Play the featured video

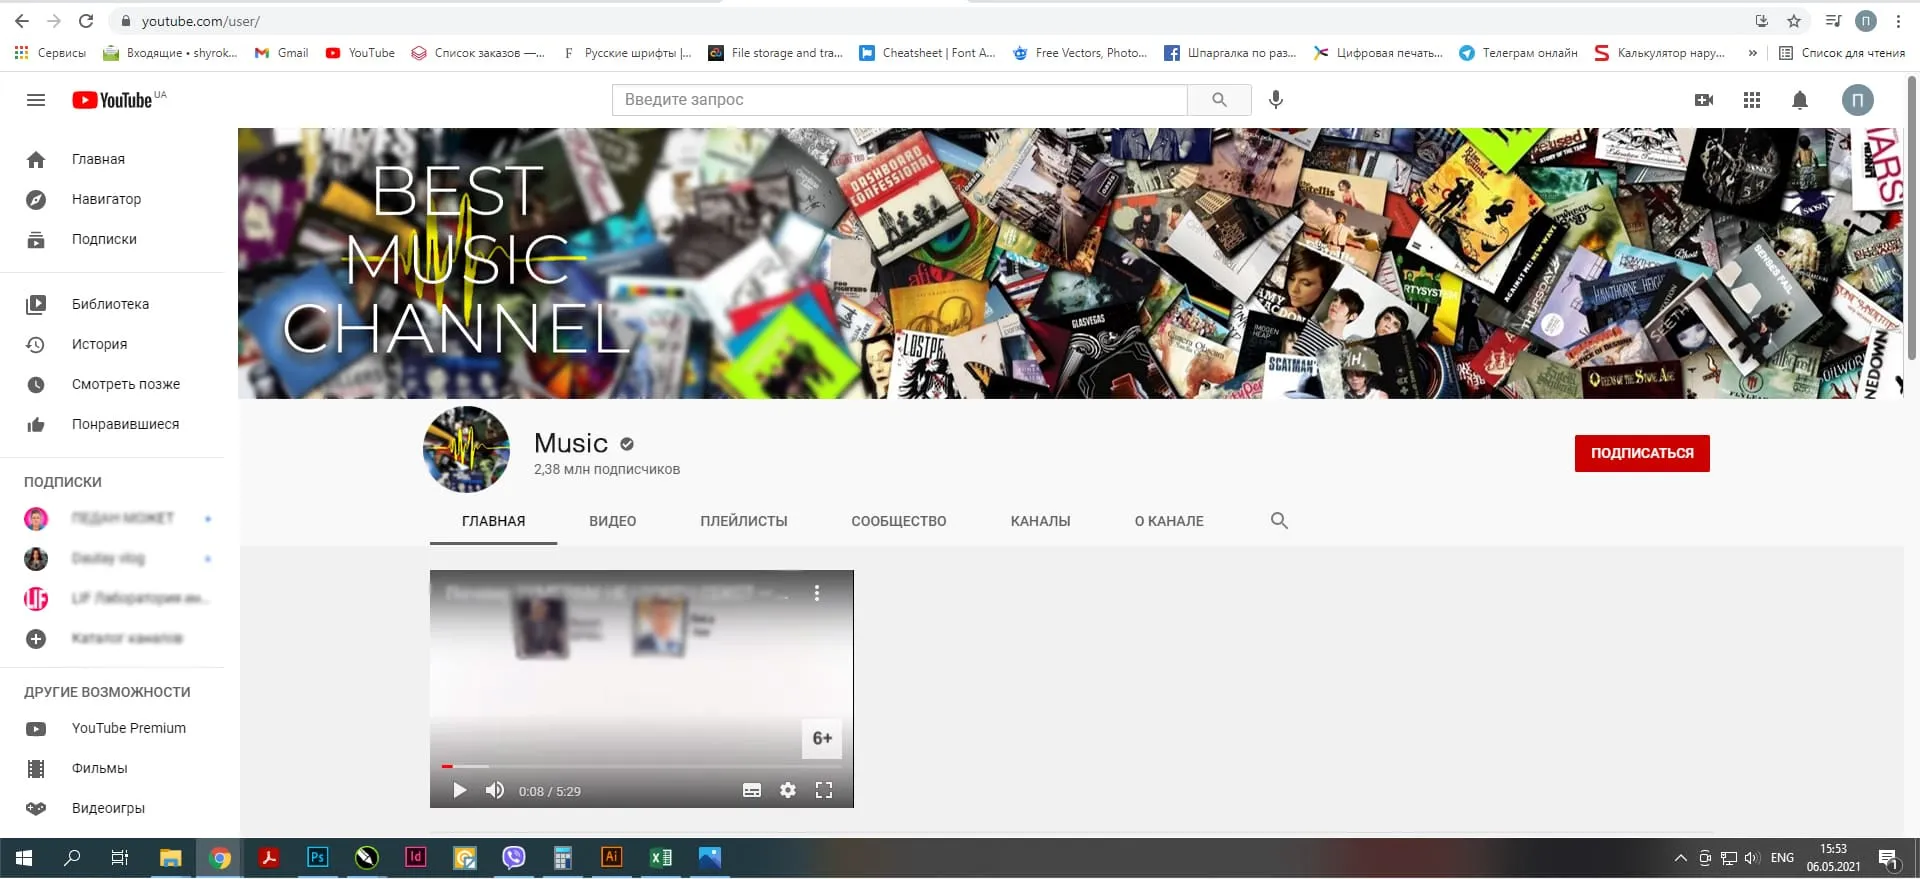click(x=459, y=791)
